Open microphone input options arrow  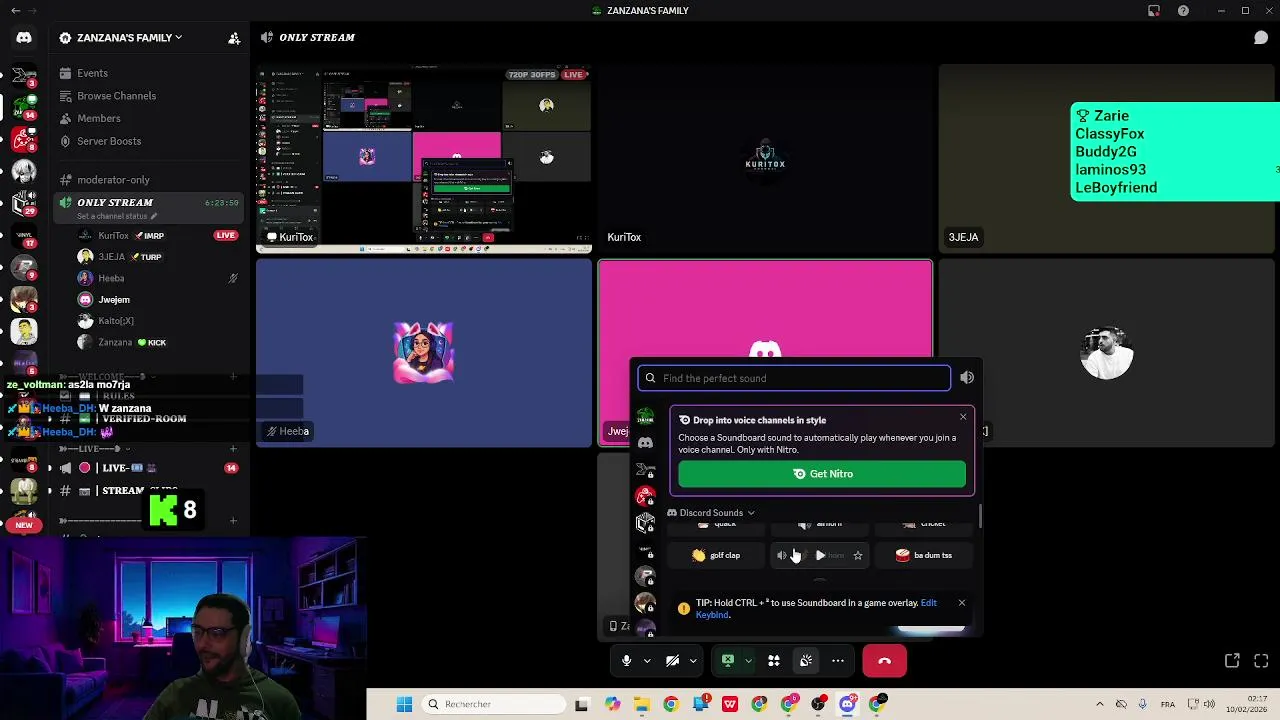(647, 661)
